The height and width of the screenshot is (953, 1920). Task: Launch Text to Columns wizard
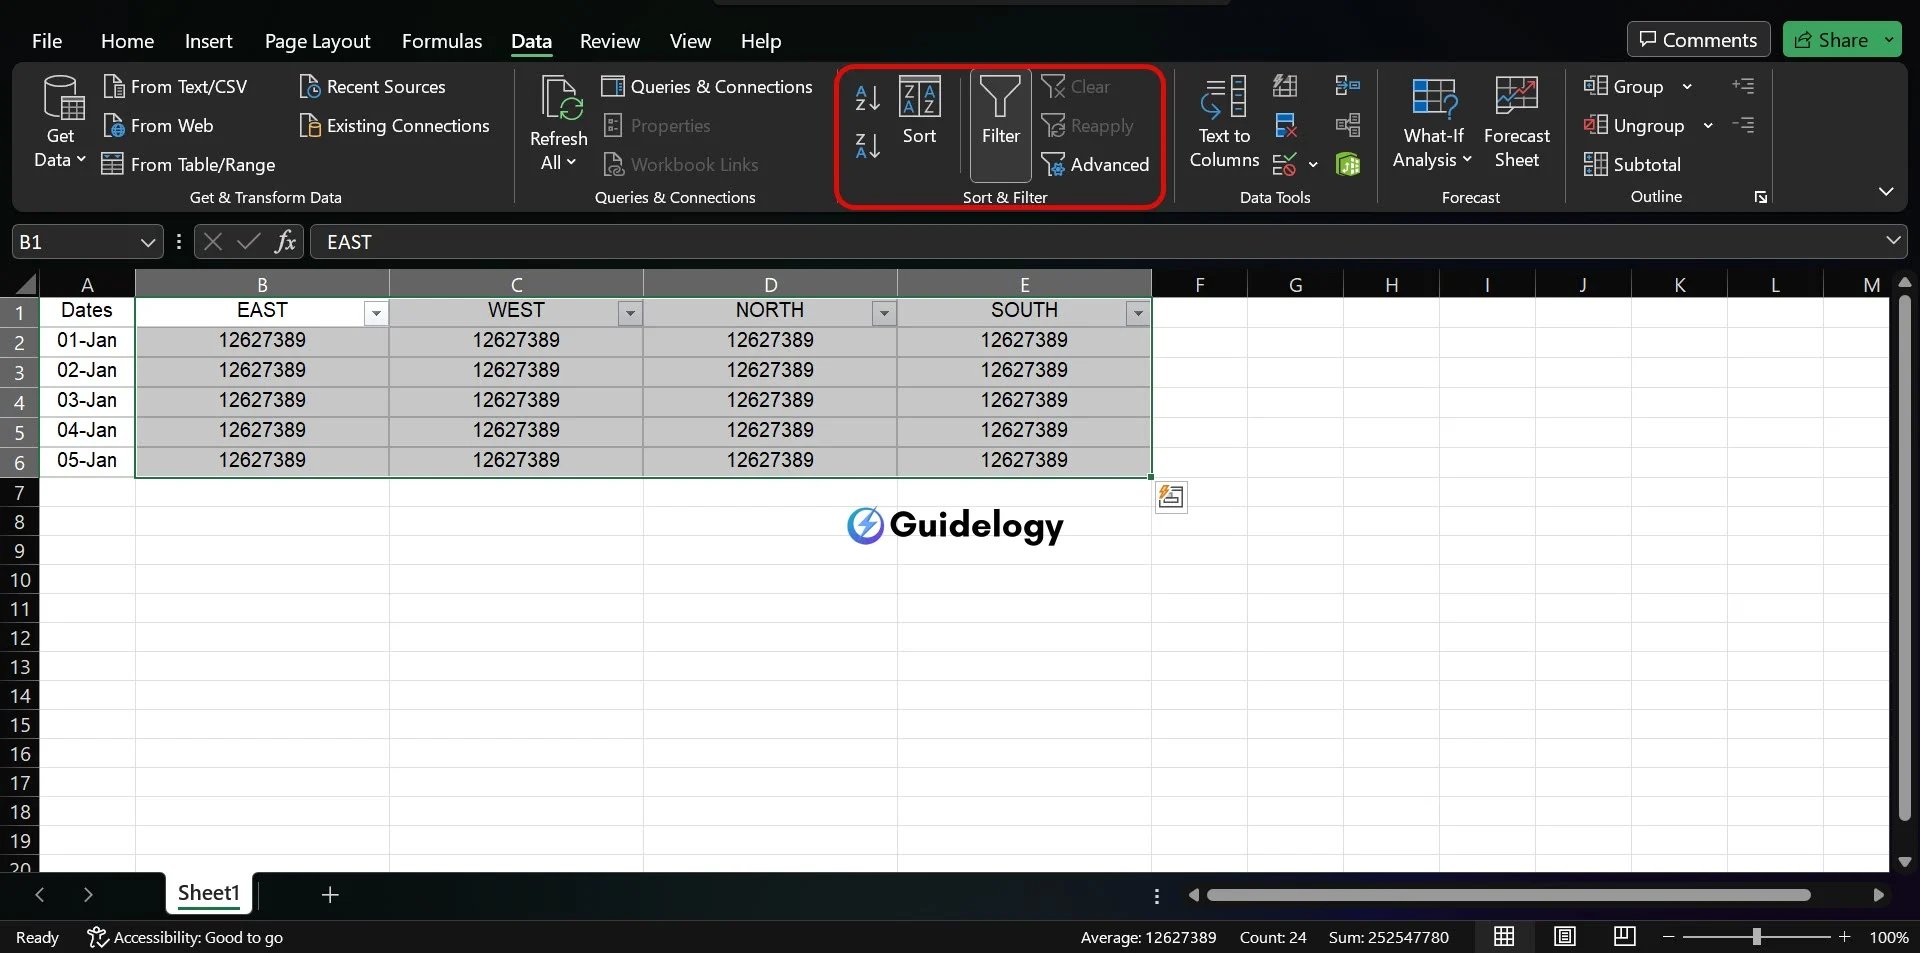1224,122
